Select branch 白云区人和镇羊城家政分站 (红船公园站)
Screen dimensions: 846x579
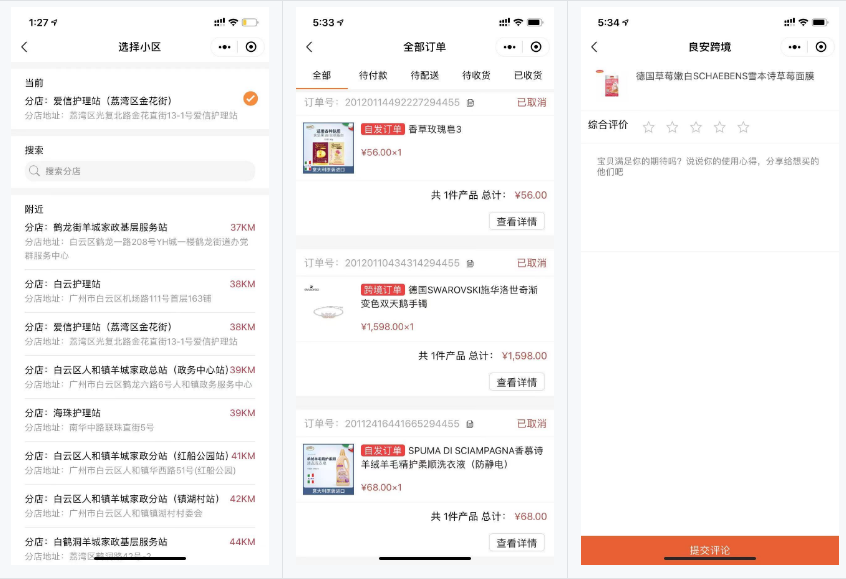pyautogui.click(x=140, y=463)
